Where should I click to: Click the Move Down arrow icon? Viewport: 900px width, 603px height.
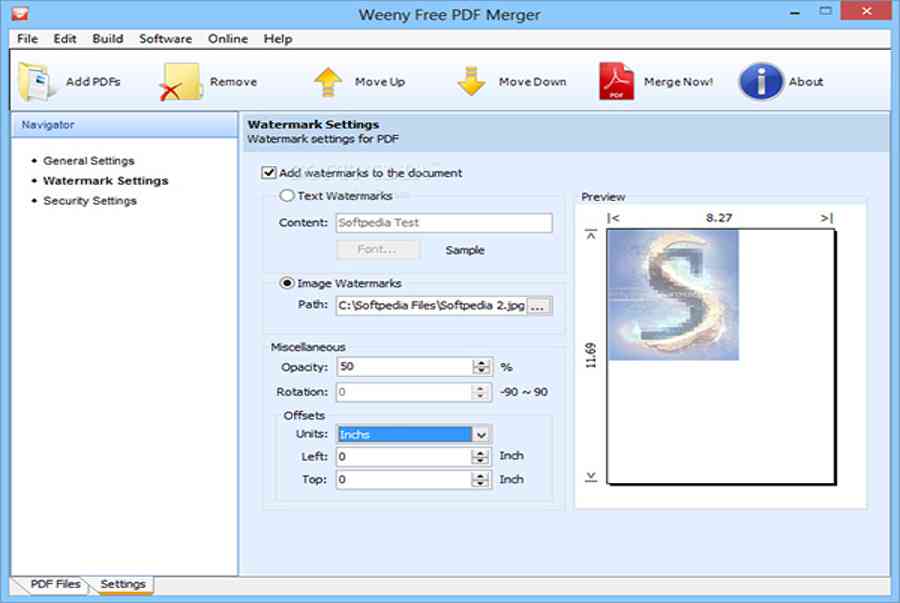471,81
